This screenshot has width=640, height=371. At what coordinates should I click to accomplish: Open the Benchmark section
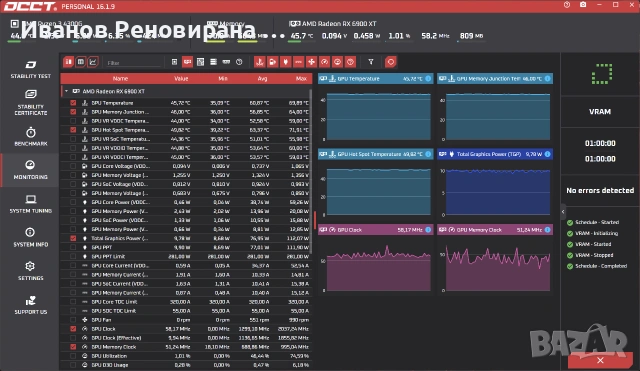tap(31, 137)
